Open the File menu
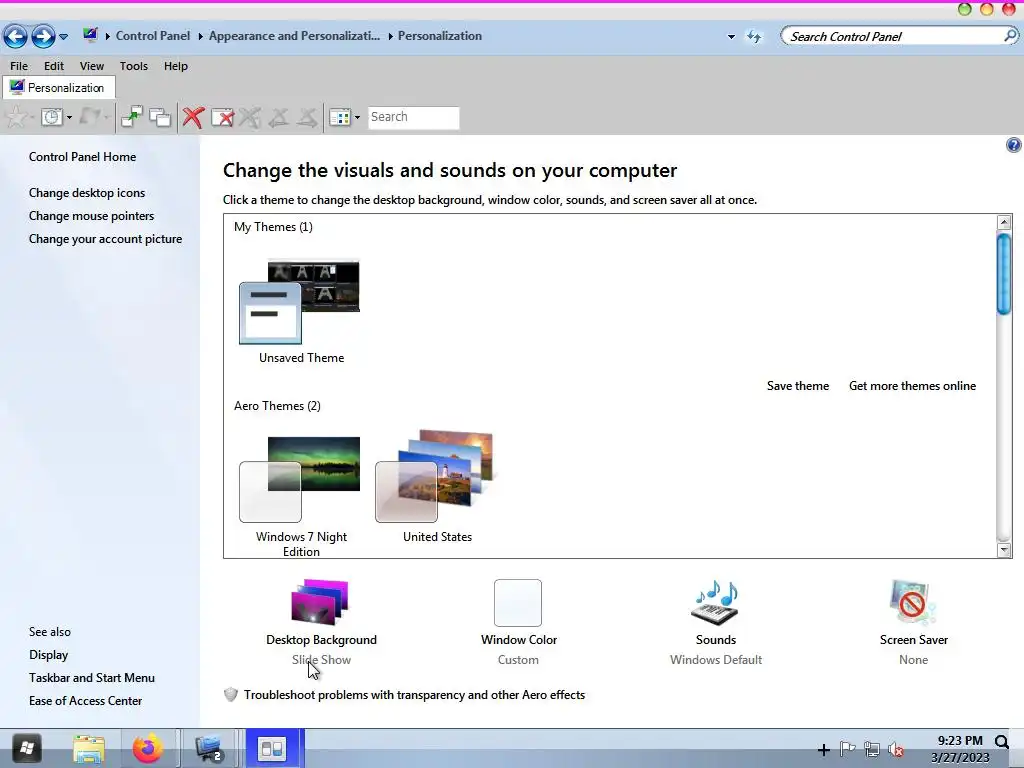 pos(19,66)
